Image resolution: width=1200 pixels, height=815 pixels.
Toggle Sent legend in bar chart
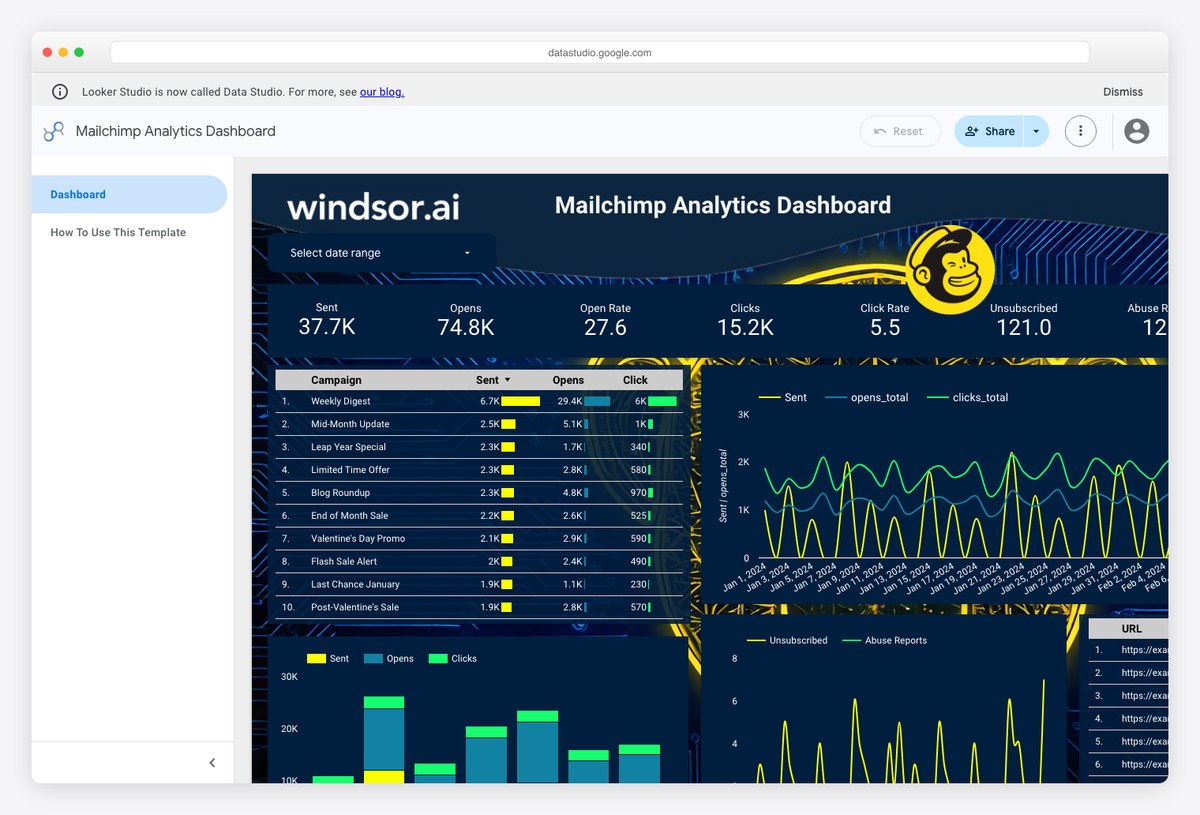coord(328,659)
